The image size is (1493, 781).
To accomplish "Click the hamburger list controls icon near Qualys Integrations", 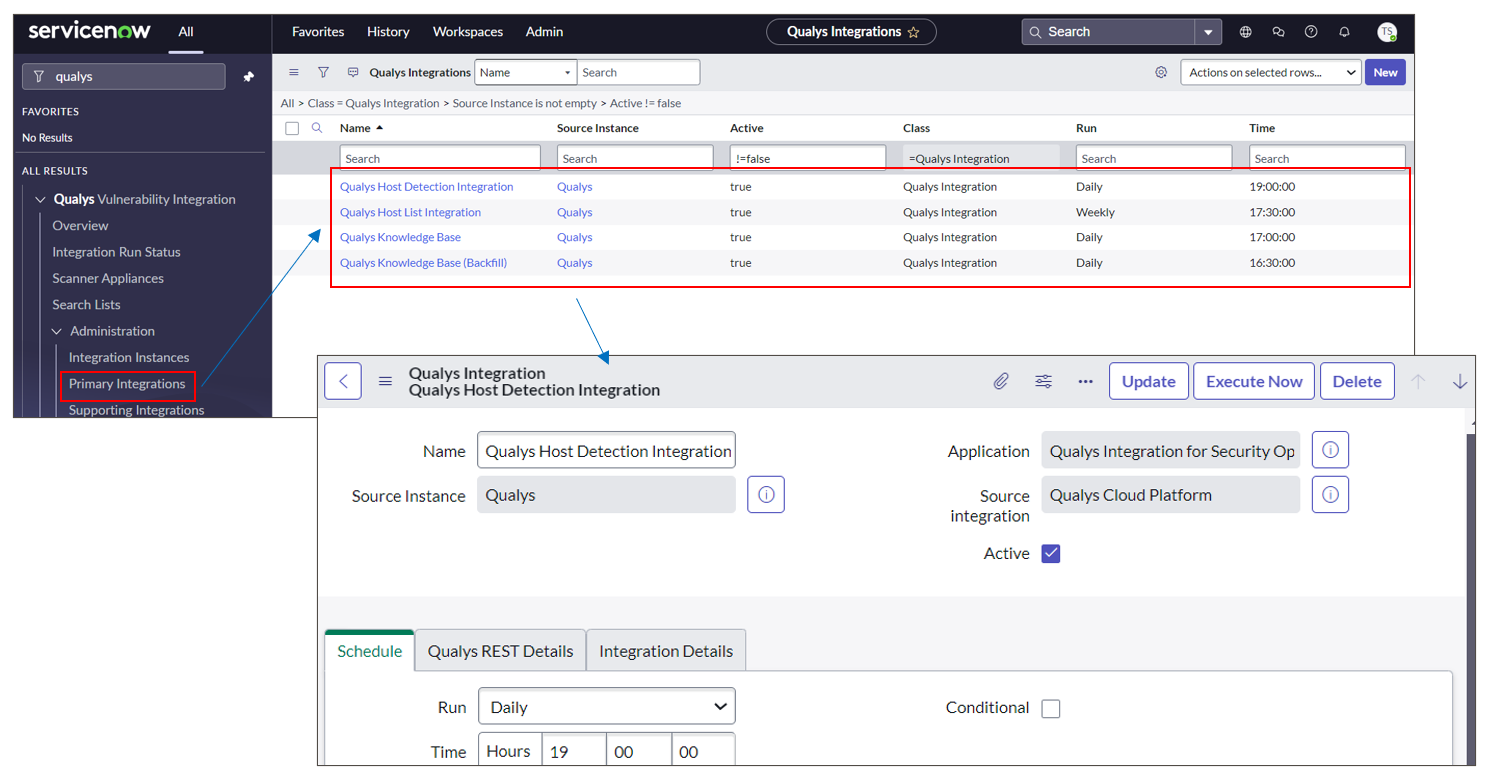I will click(293, 72).
